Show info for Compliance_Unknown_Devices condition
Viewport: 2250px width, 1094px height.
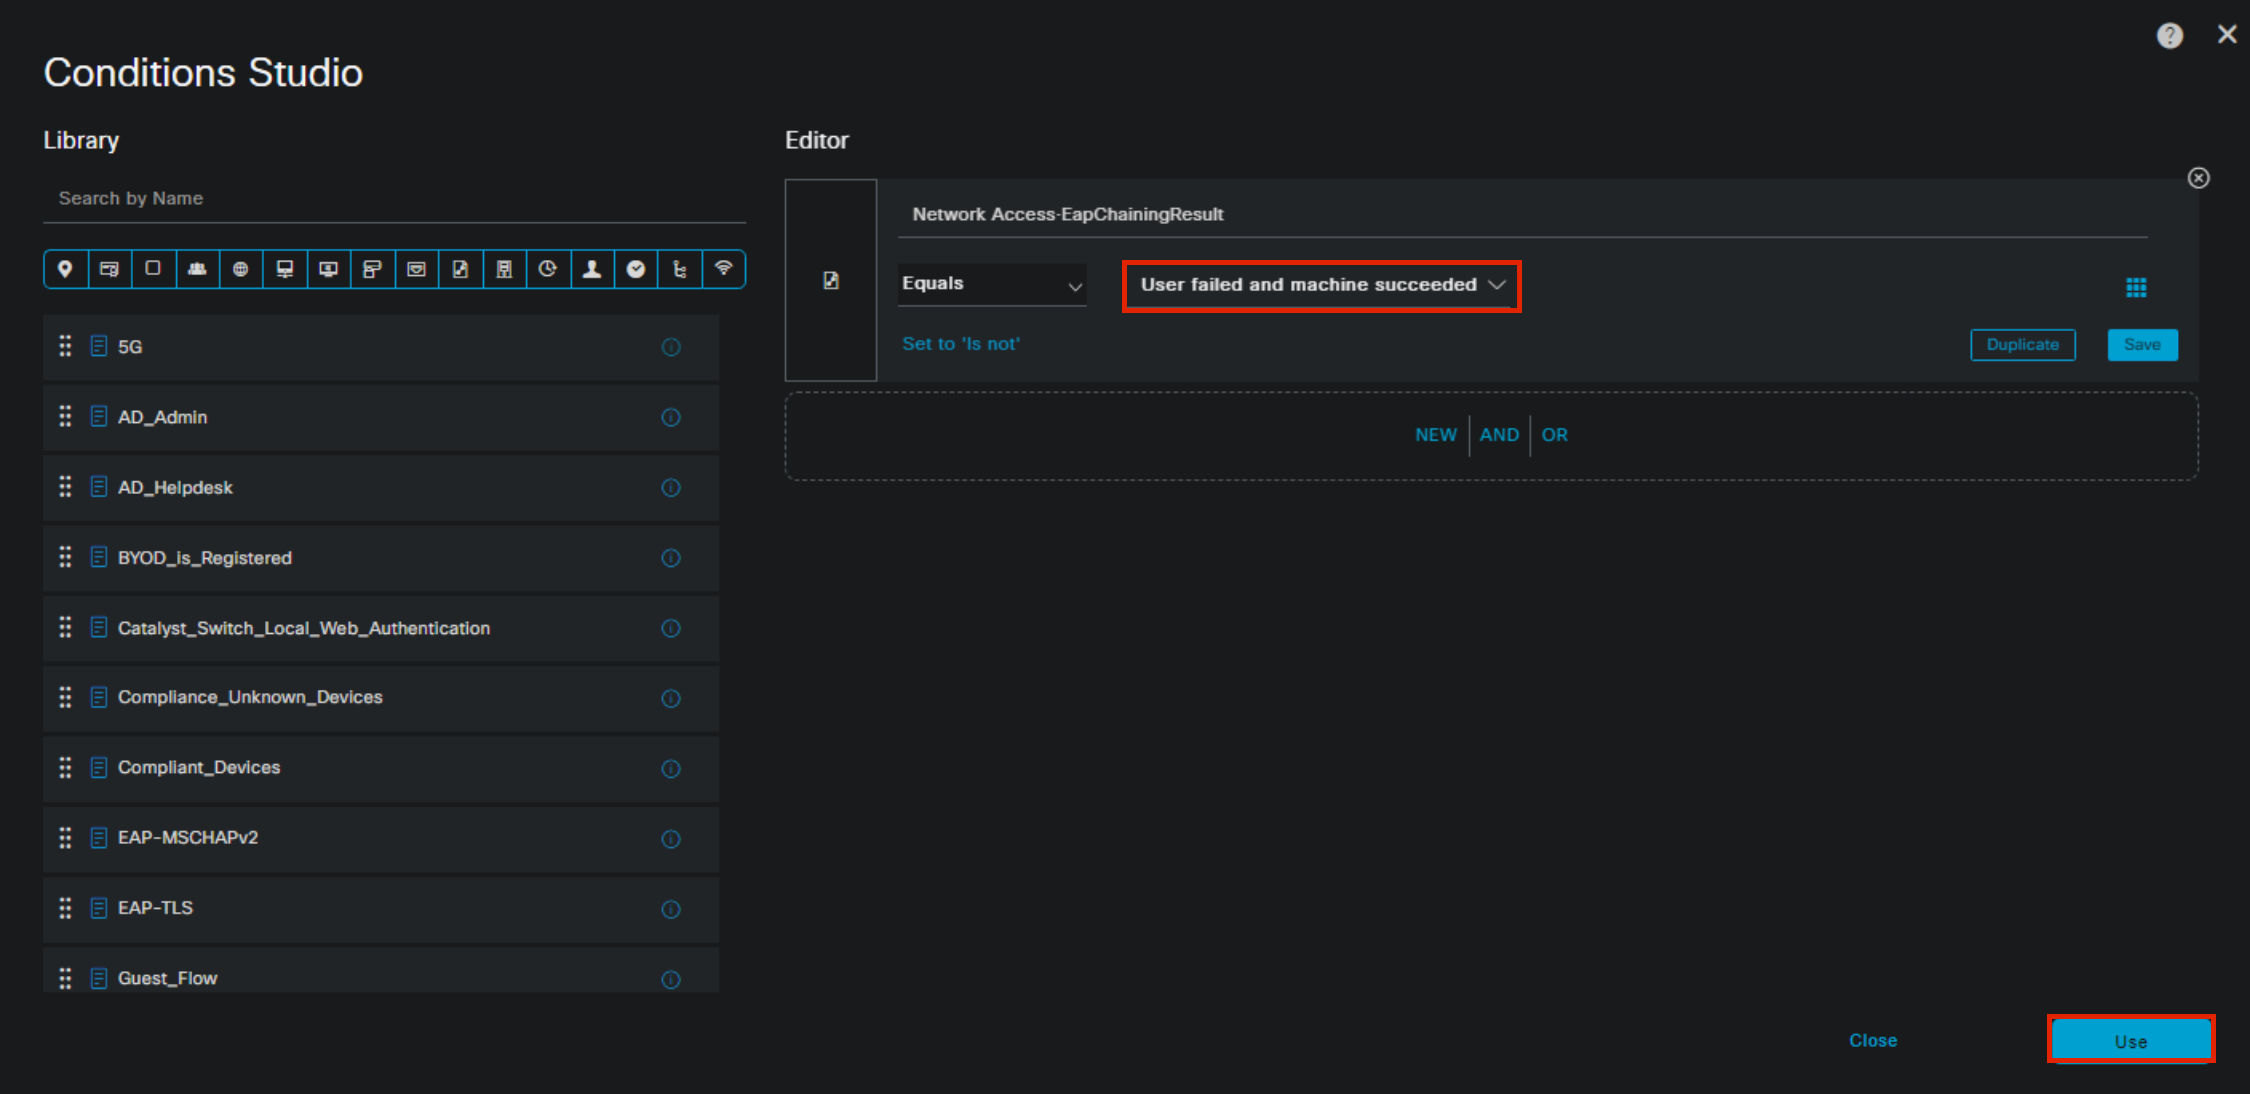tap(671, 698)
